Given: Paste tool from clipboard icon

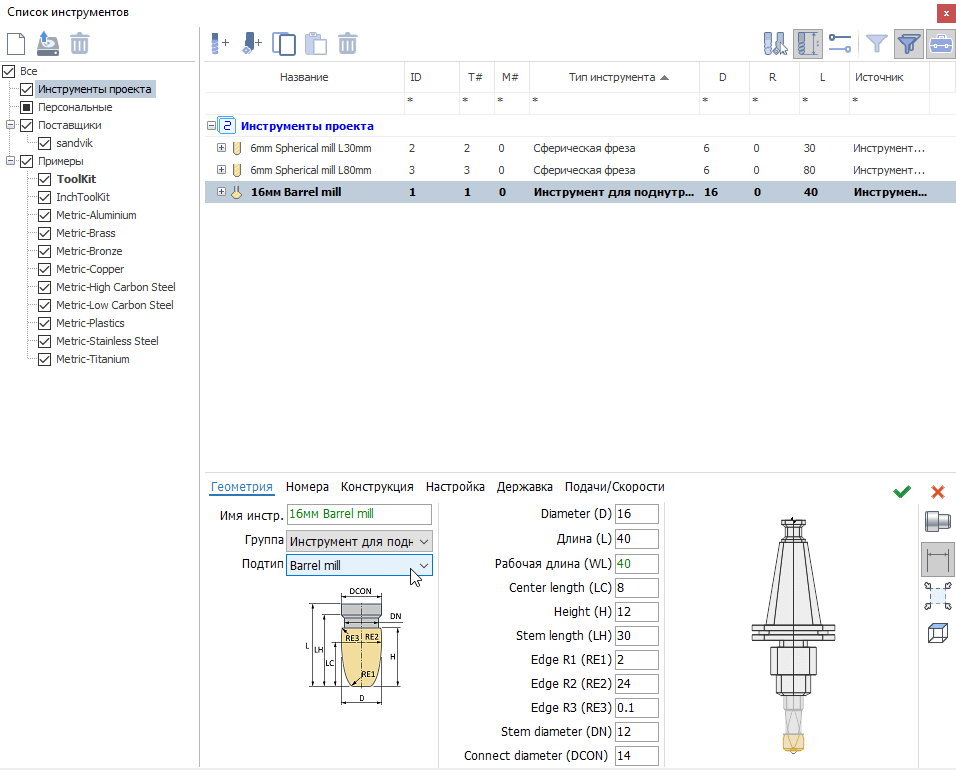Looking at the screenshot, I should tap(315, 44).
